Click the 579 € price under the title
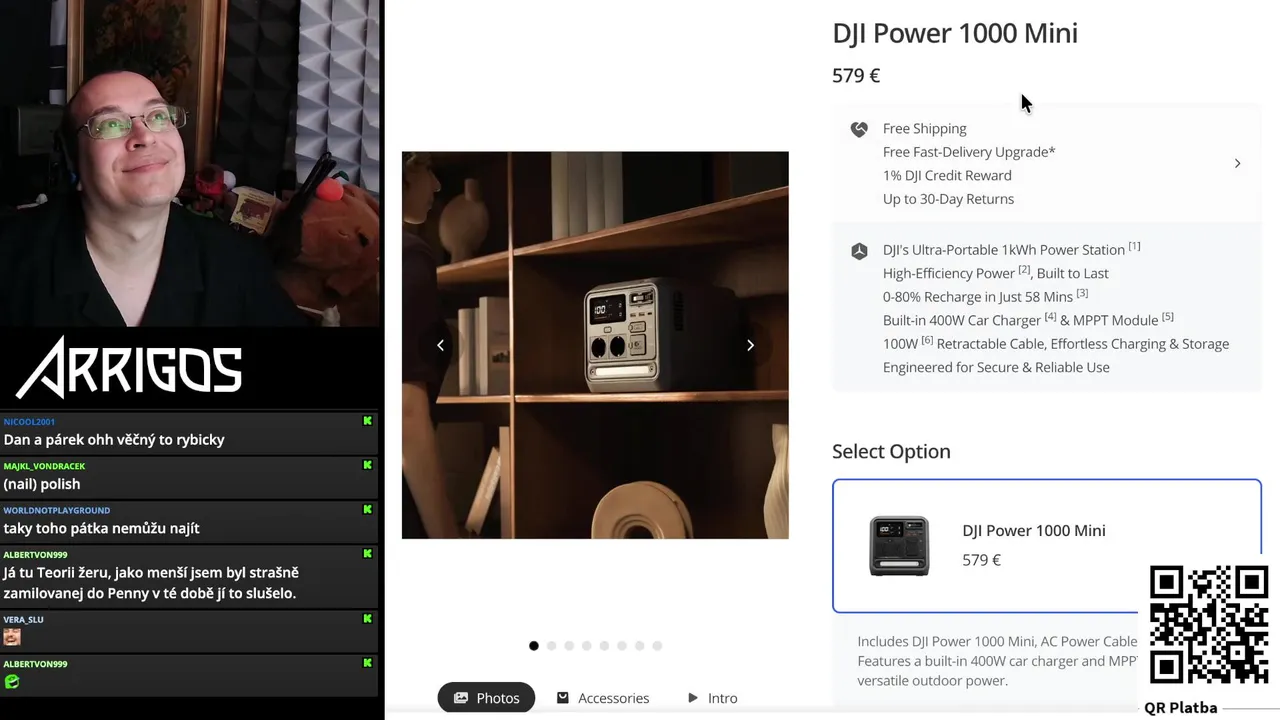 coord(856,76)
